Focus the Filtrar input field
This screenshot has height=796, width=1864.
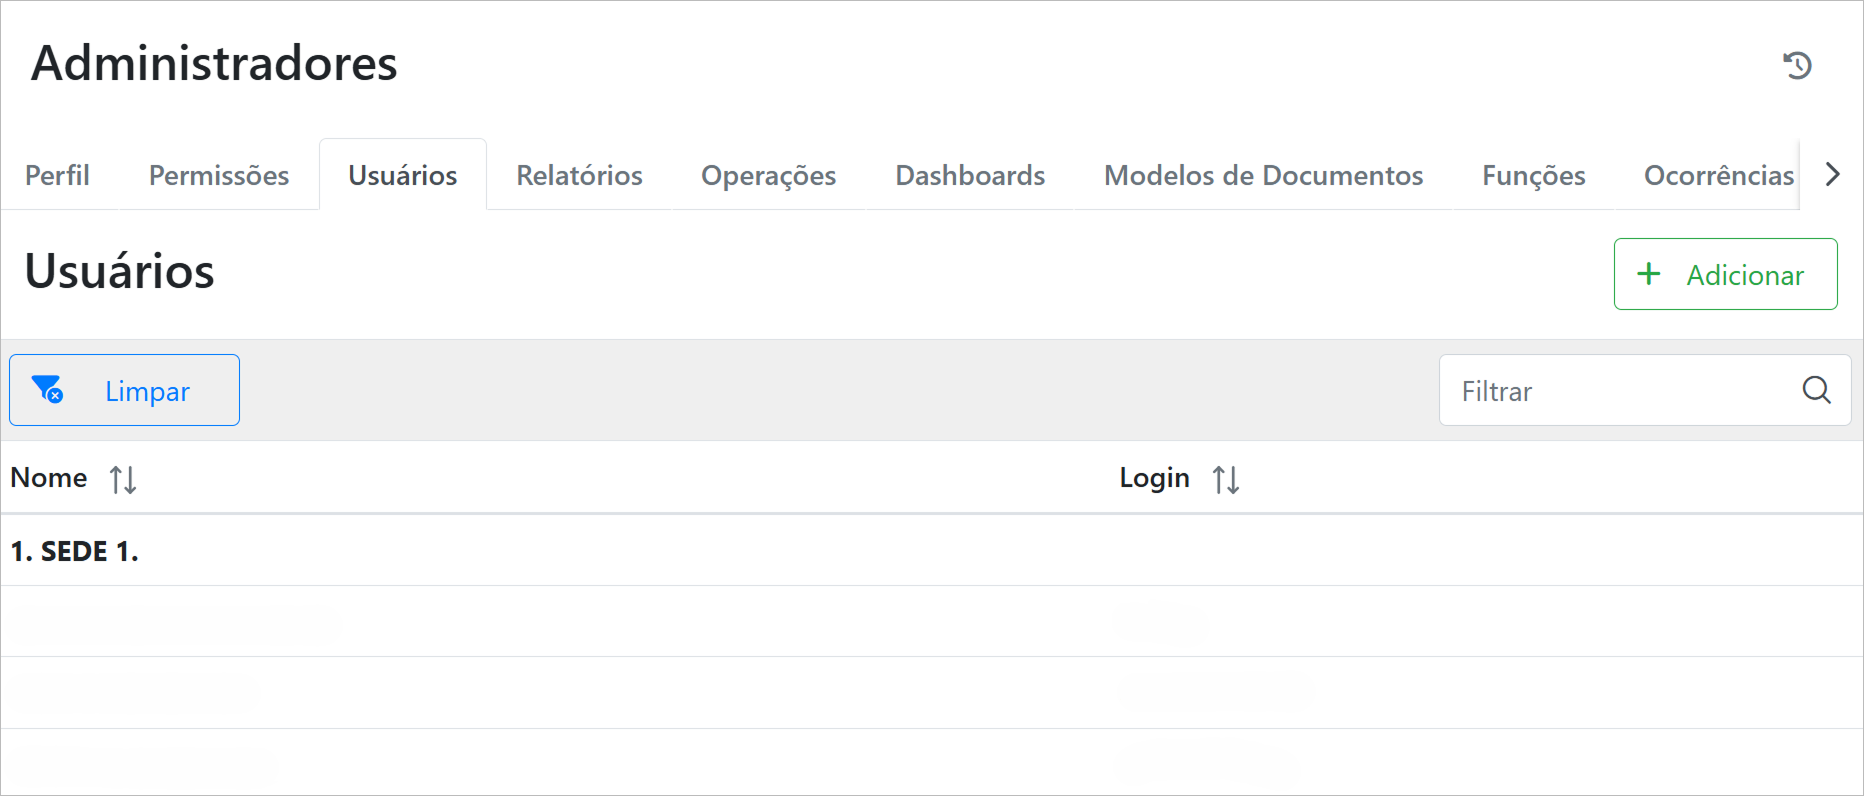[x=1620, y=391]
